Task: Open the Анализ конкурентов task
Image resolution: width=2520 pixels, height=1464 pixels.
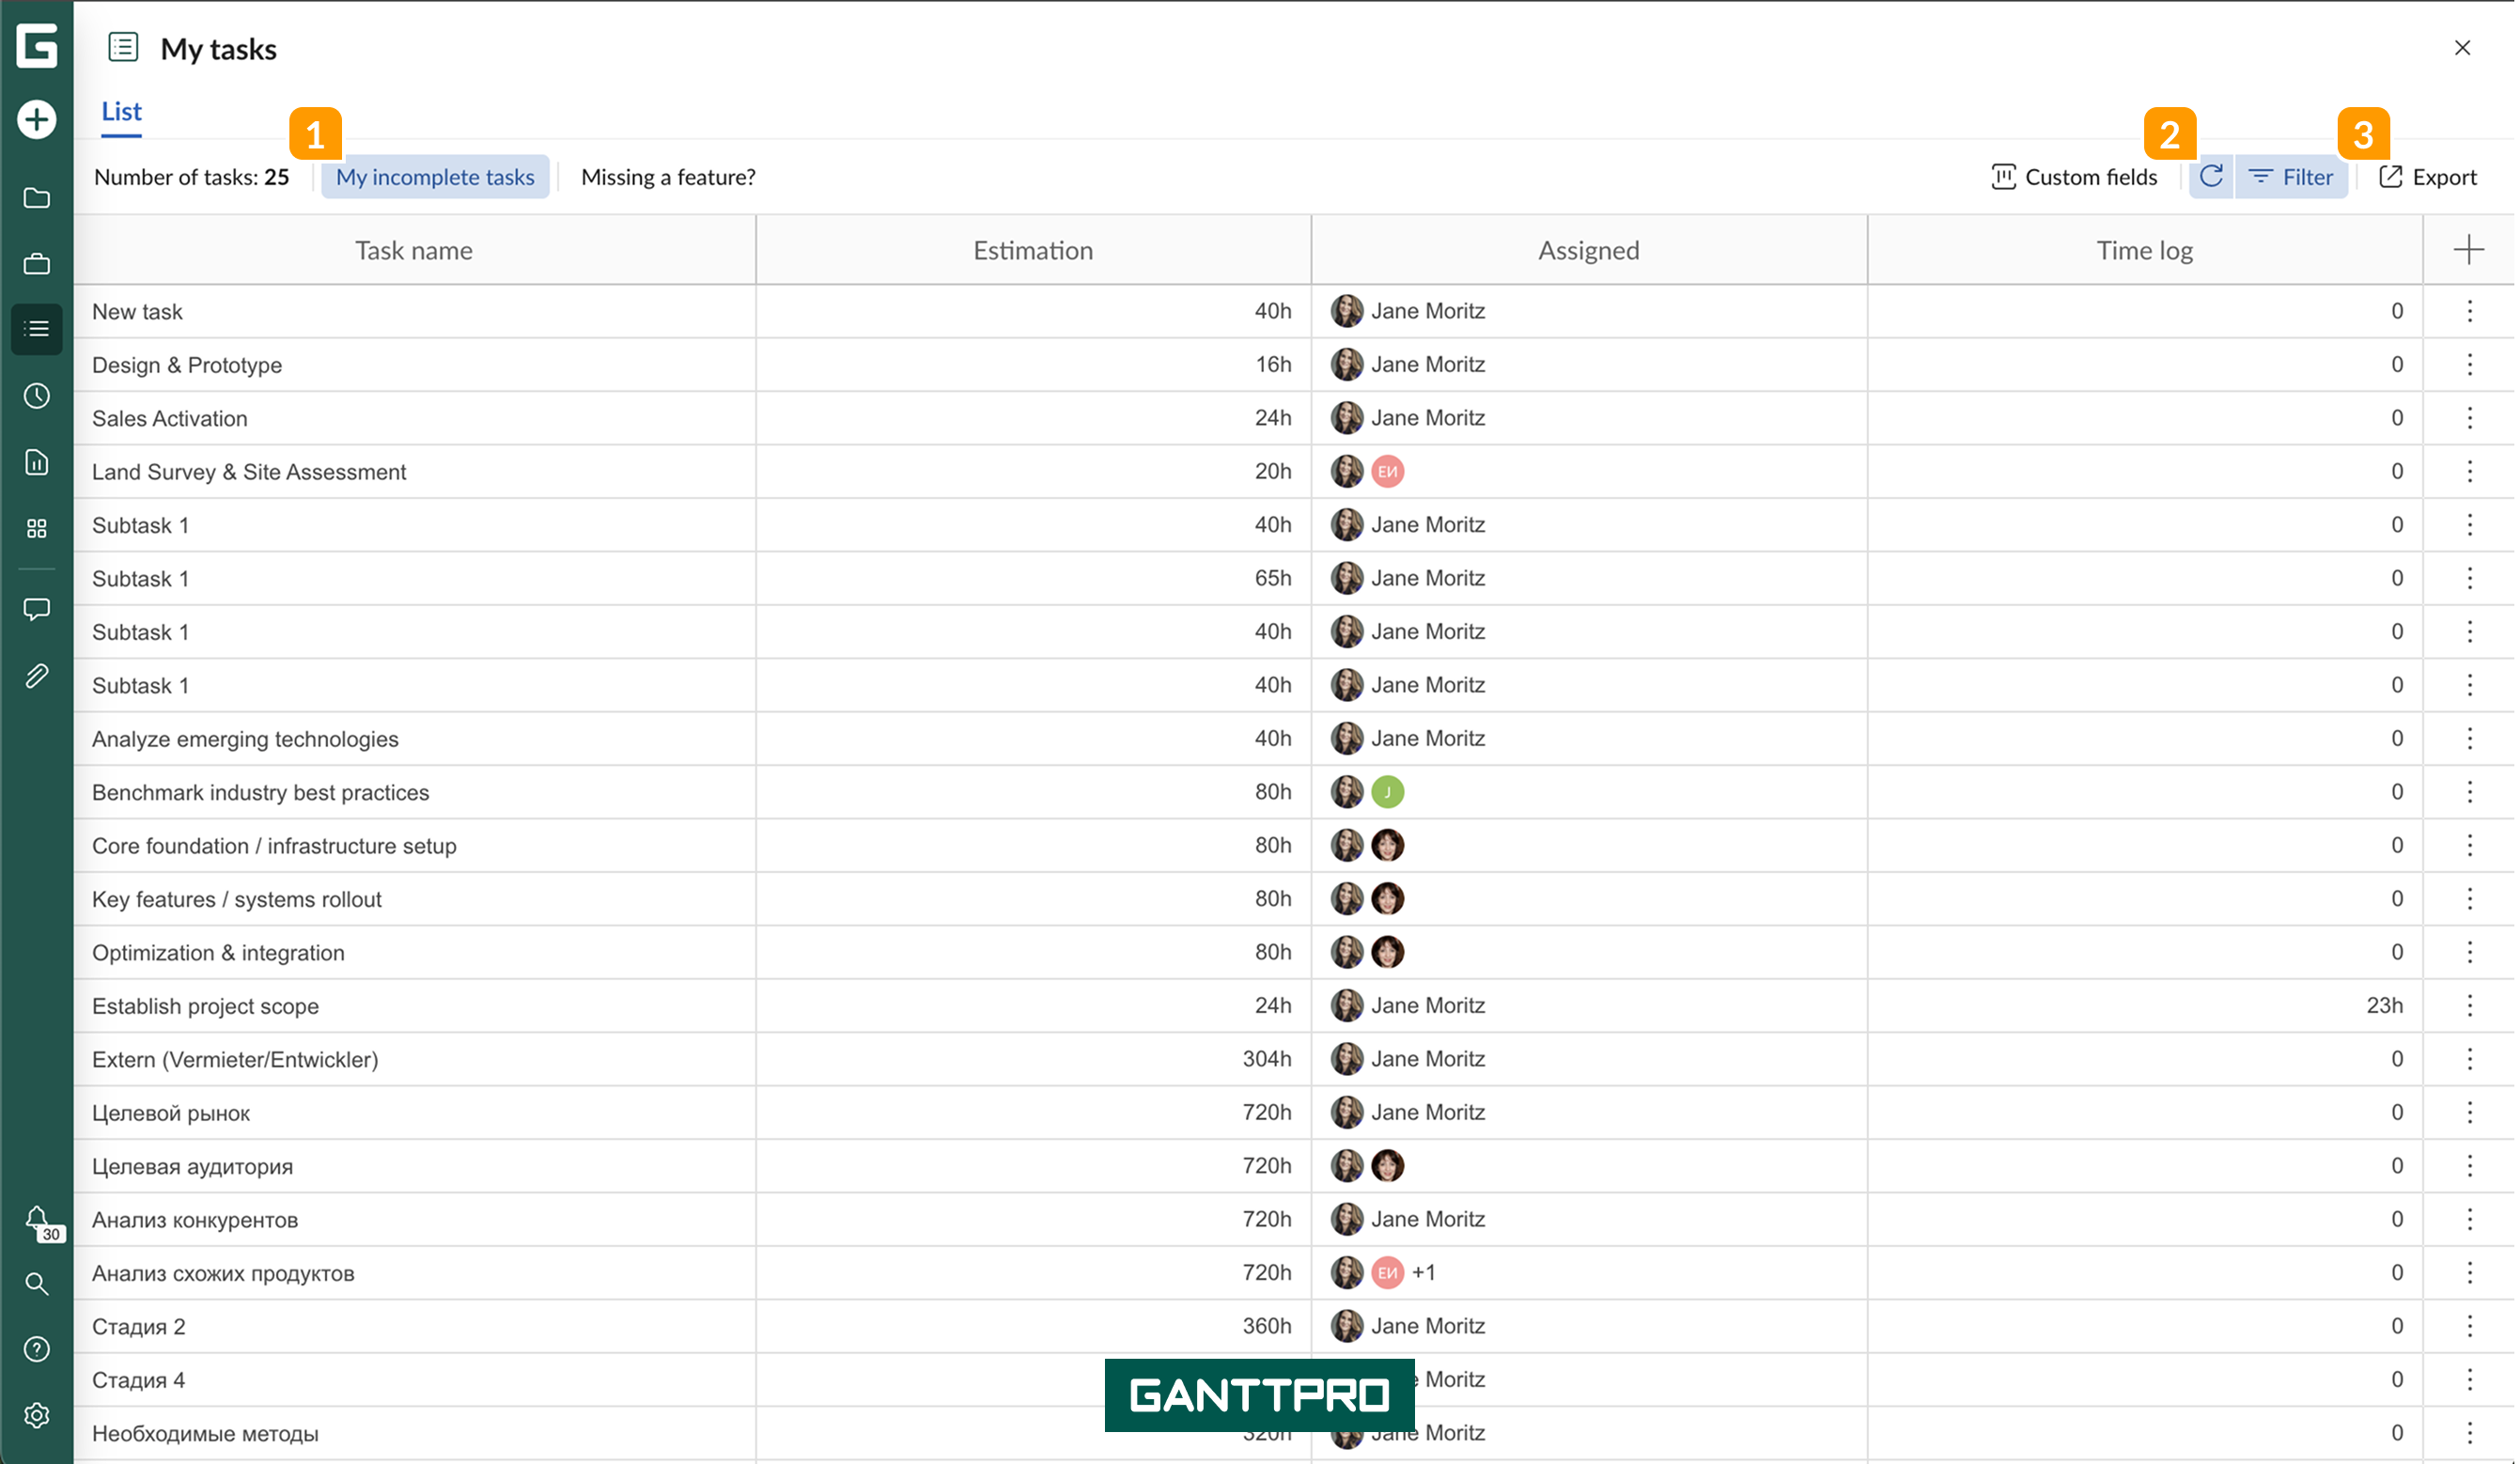Action: coord(195,1220)
